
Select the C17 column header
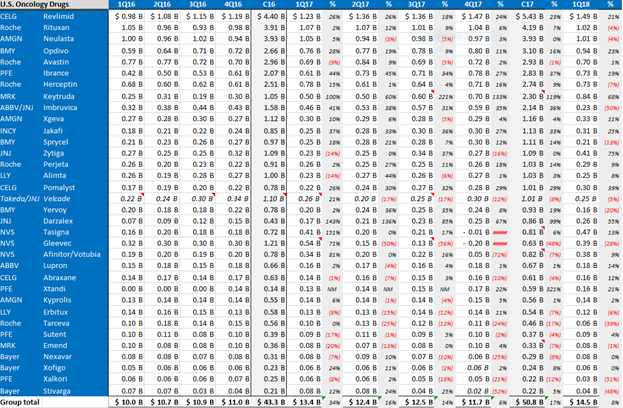pyautogui.click(x=532, y=5)
